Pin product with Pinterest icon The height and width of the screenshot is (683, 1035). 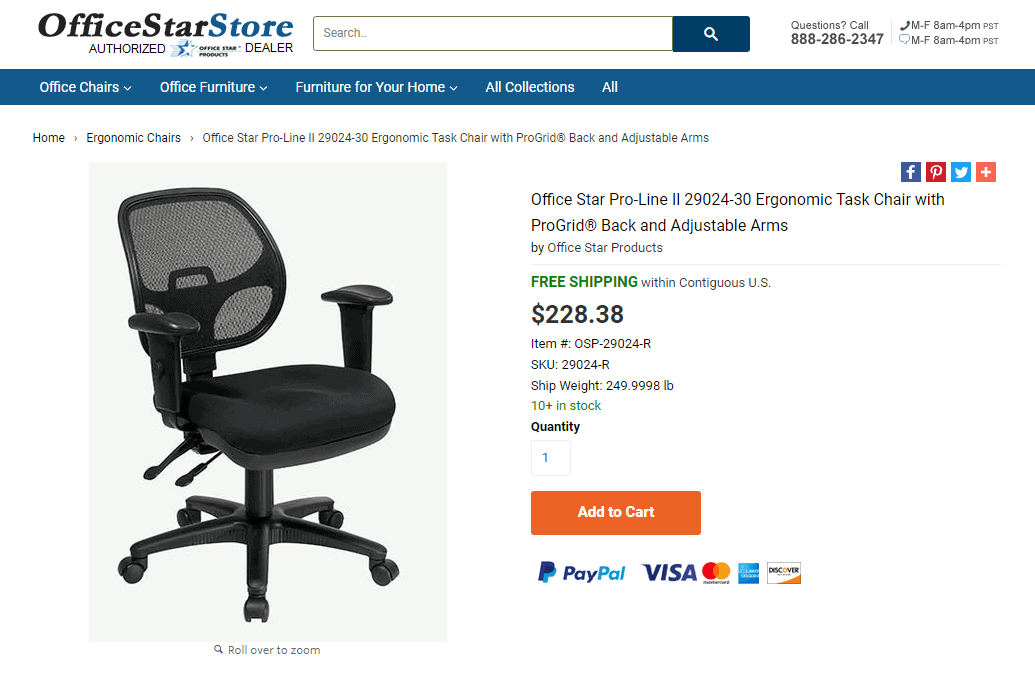(x=936, y=172)
